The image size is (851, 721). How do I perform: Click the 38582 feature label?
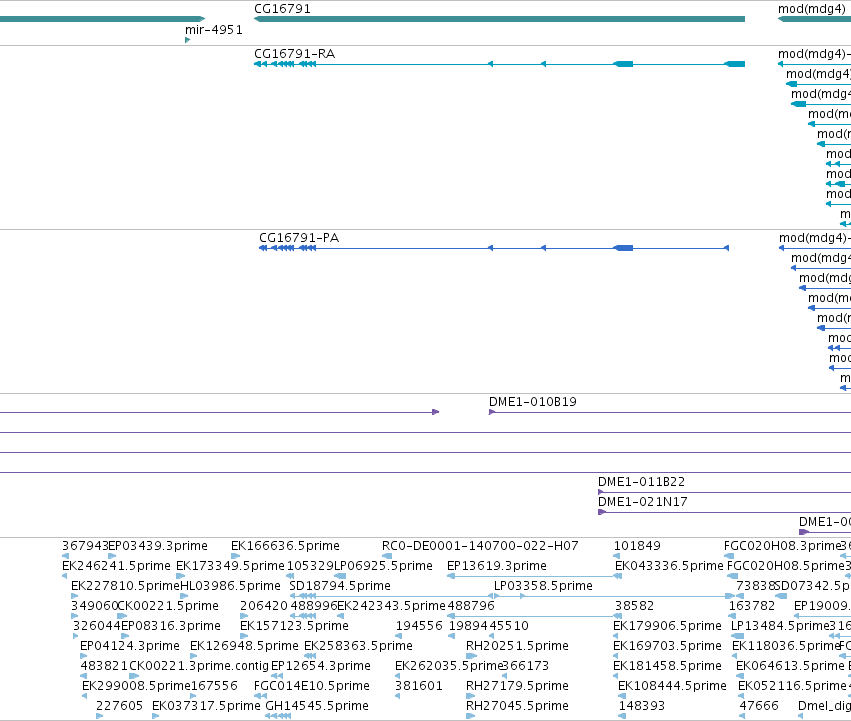pyautogui.click(x=634, y=606)
